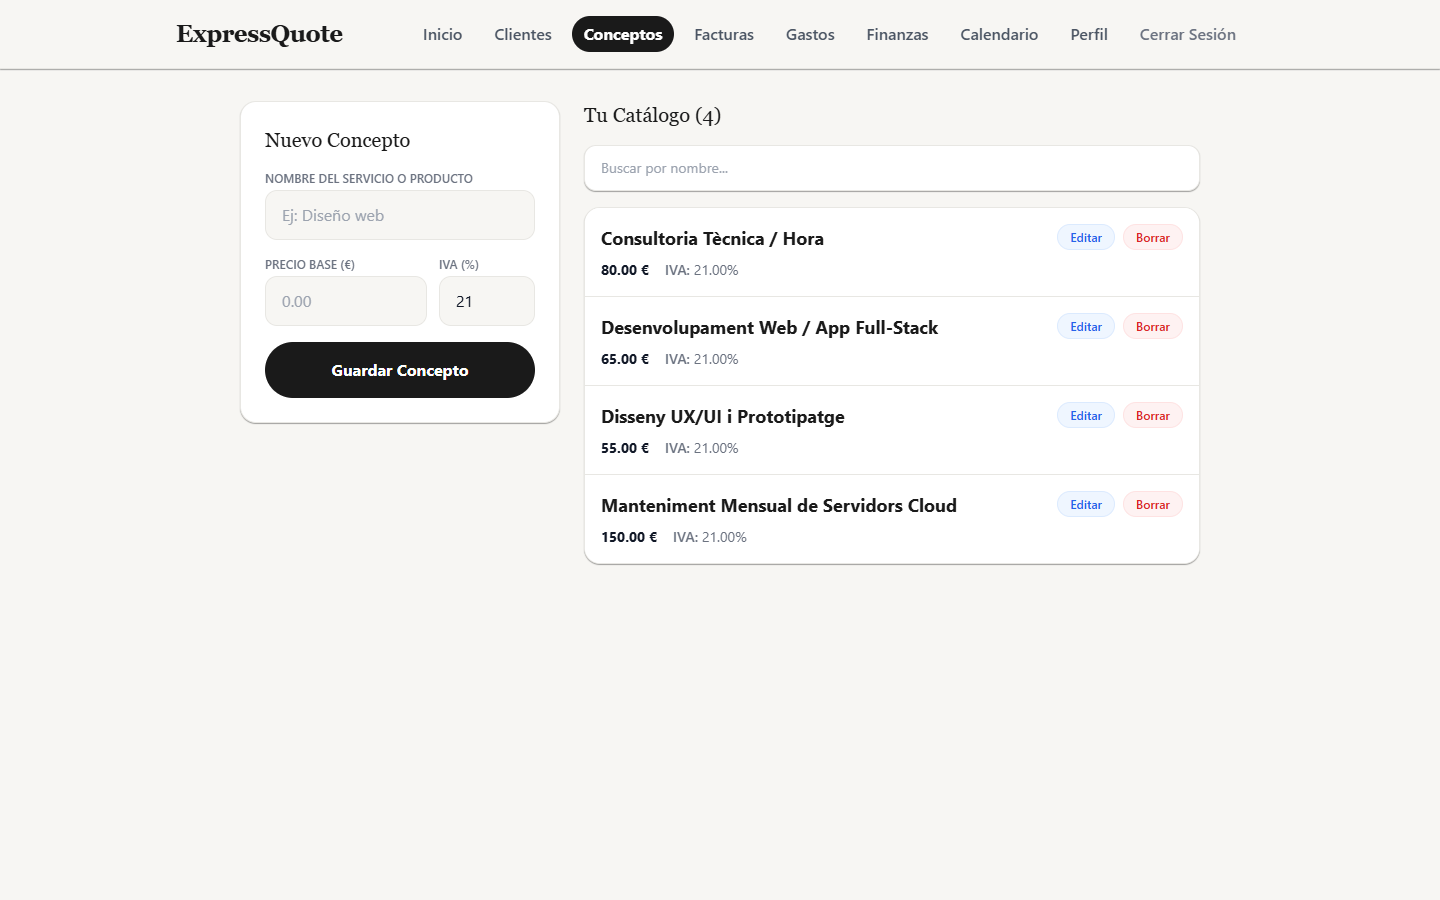Image resolution: width=1440 pixels, height=900 pixels.
Task: Click the IVA percentage field
Action: [487, 301]
